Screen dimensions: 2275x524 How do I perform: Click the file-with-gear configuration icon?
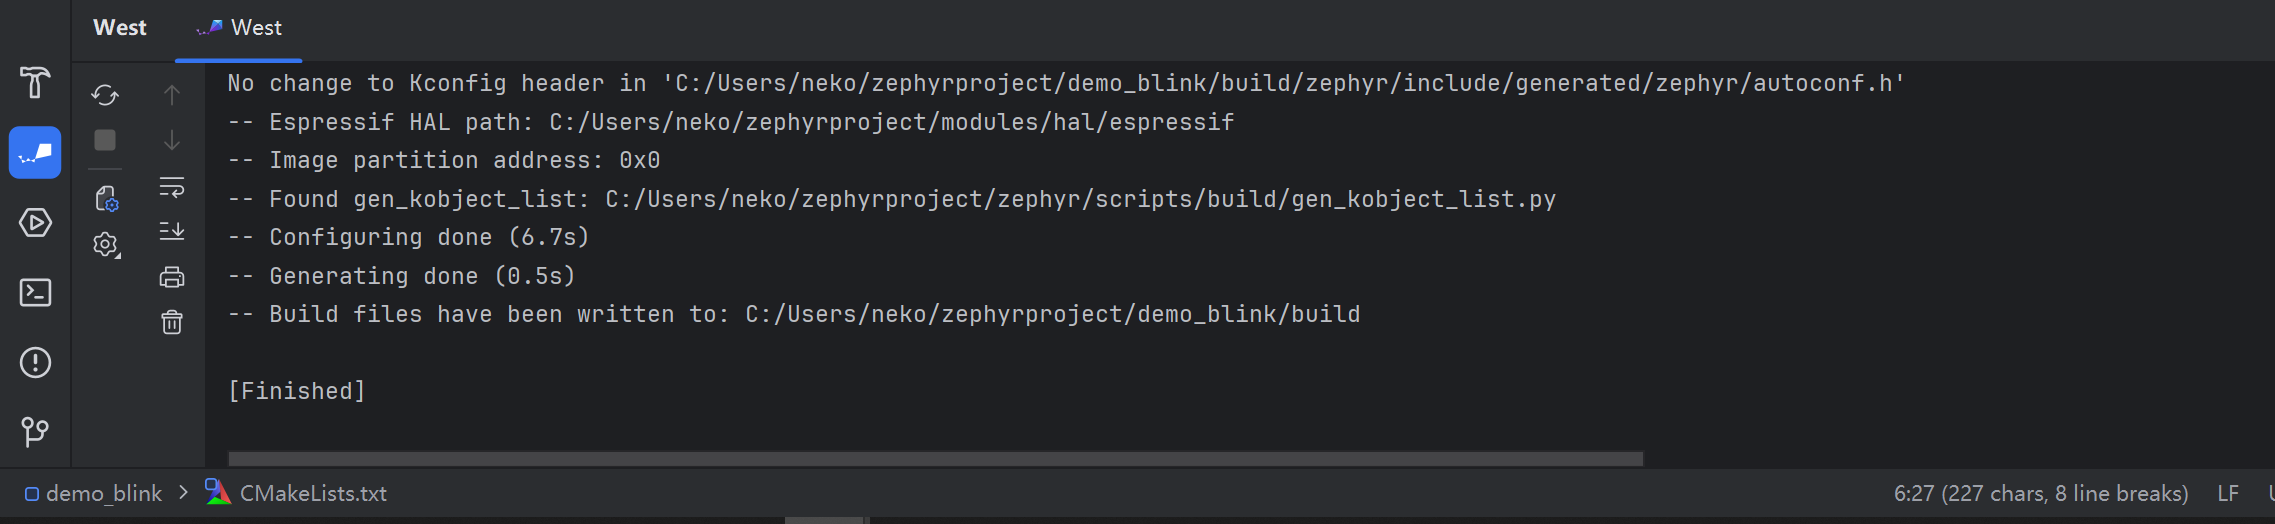(106, 199)
